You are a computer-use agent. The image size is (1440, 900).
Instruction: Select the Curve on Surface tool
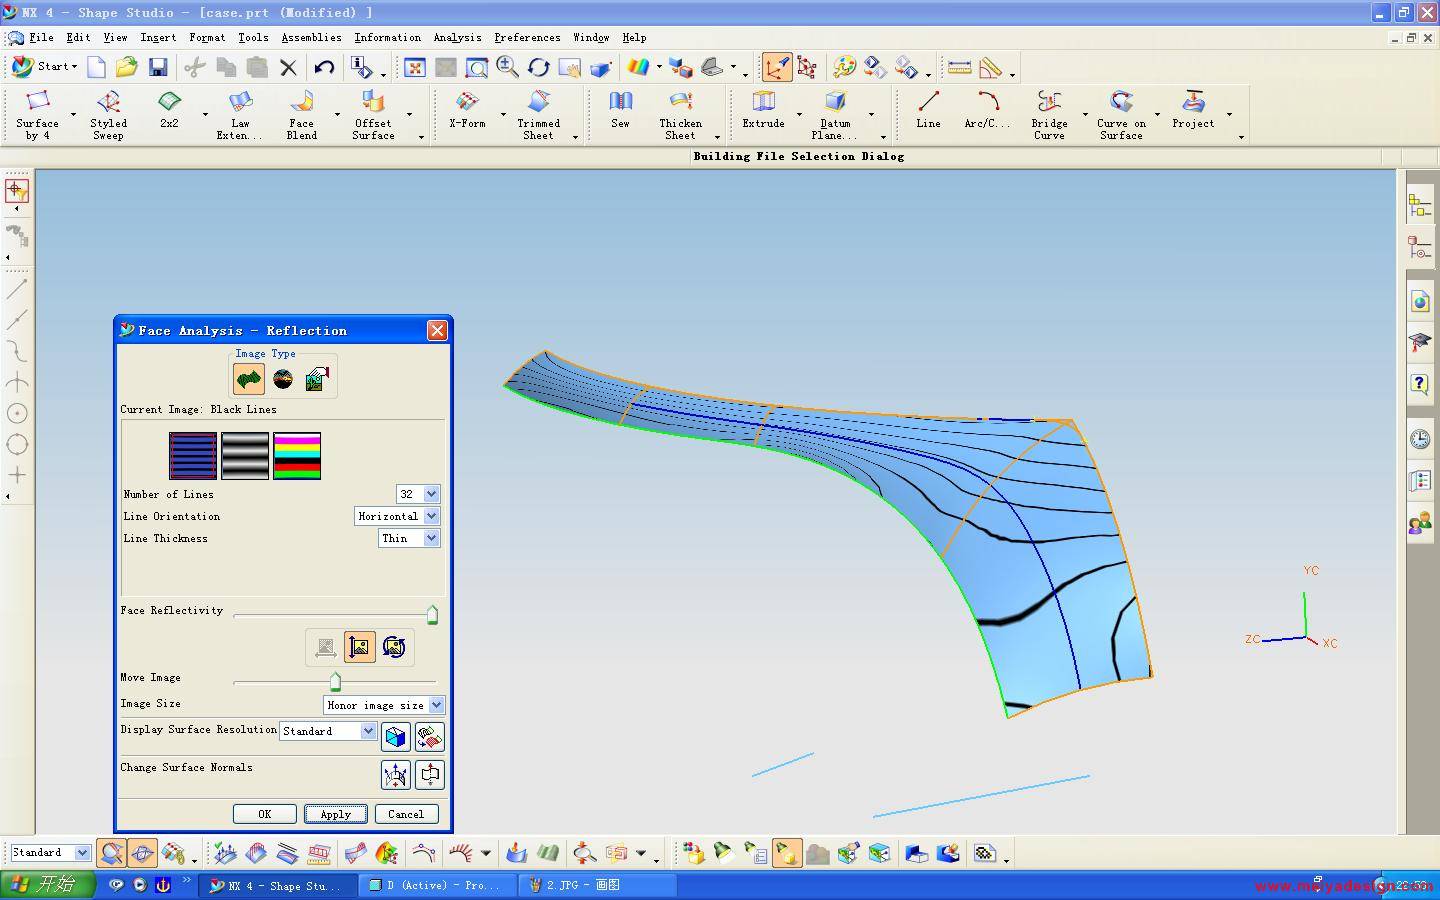click(1121, 114)
